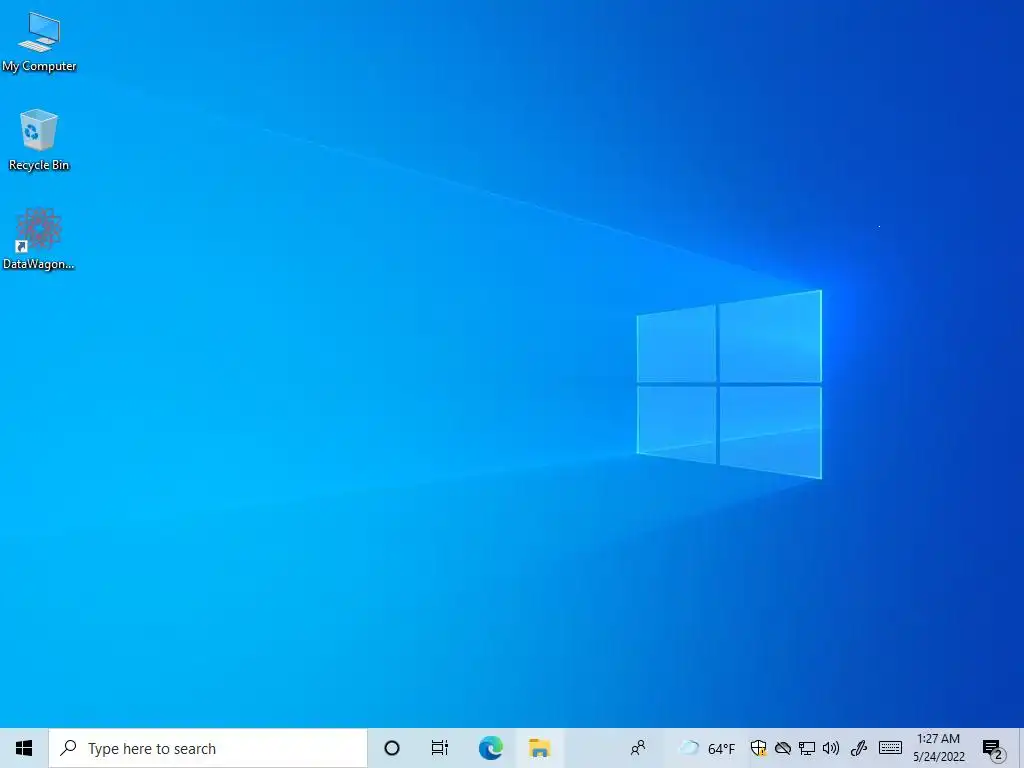Launch Microsoft Edge from the taskbar

[x=490, y=748]
